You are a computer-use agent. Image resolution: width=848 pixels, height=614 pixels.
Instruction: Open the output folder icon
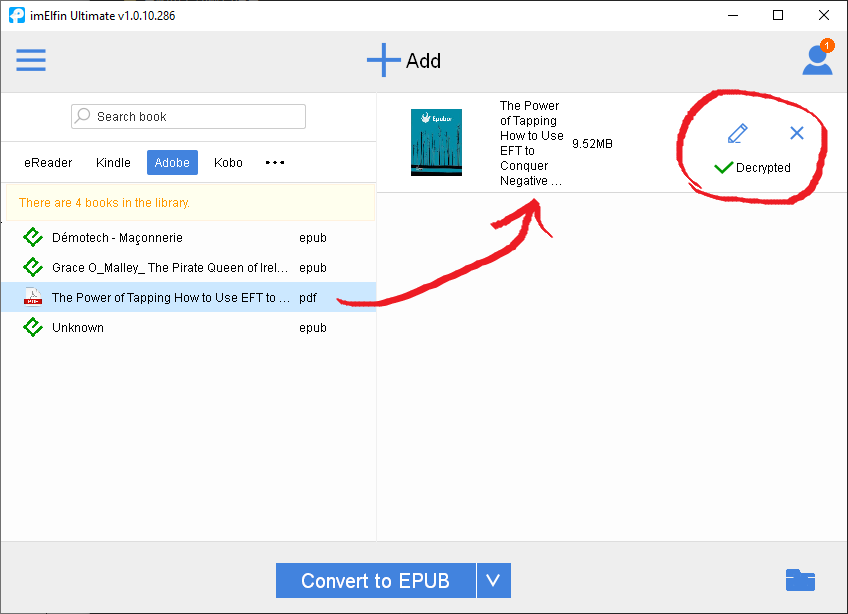pos(800,580)
